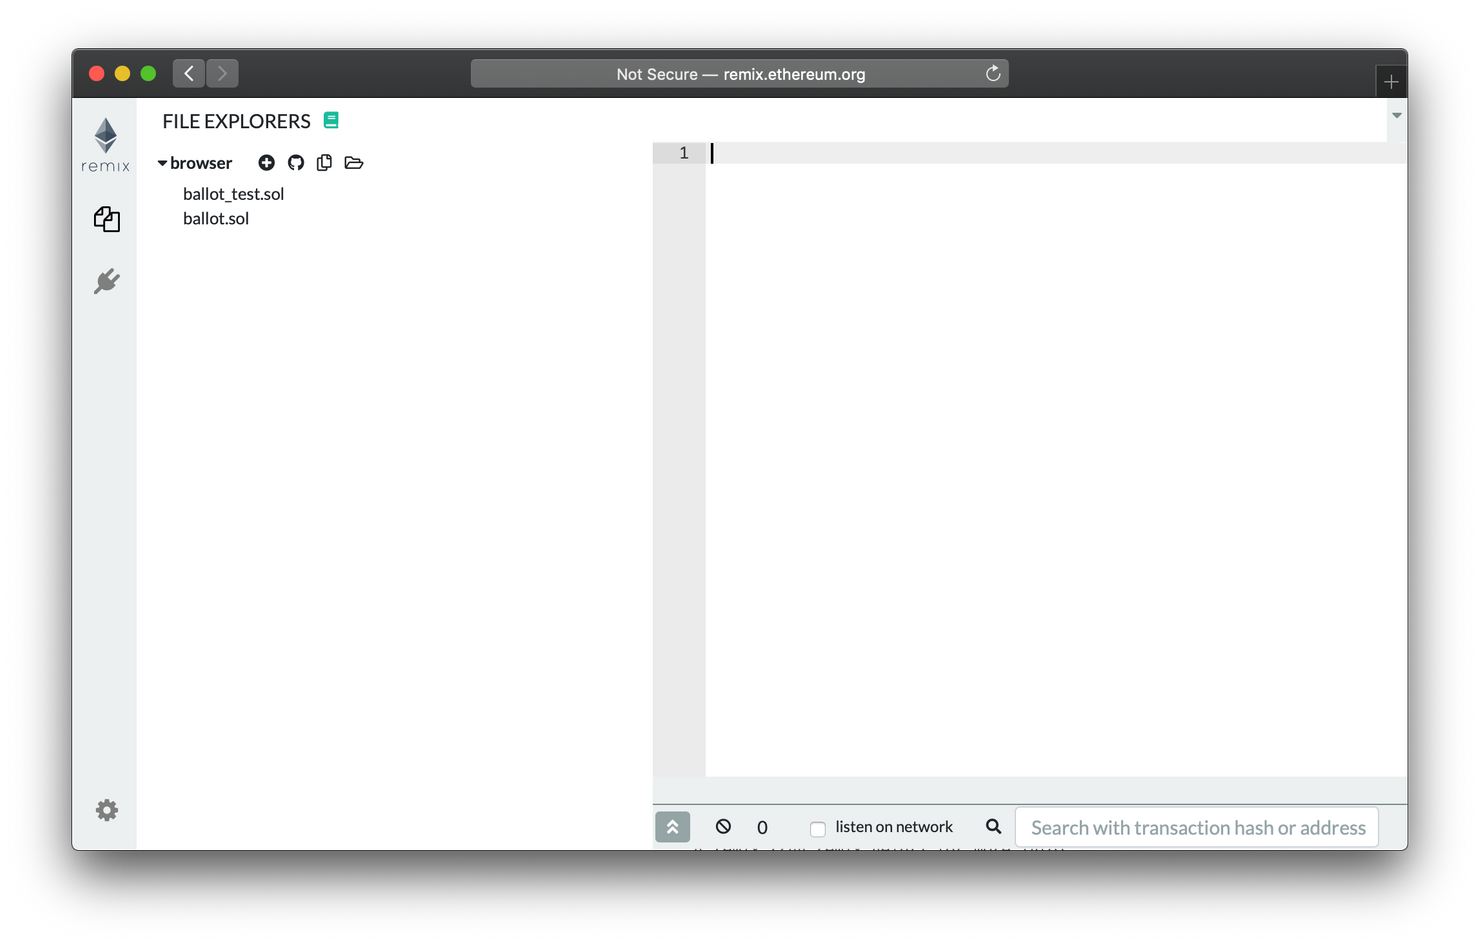Image resolution: width=1480 pixels, height=946 pixels.
Task: Clear the terminal with the ban icon
Action: pyautogui.click(x=723, y=827)
